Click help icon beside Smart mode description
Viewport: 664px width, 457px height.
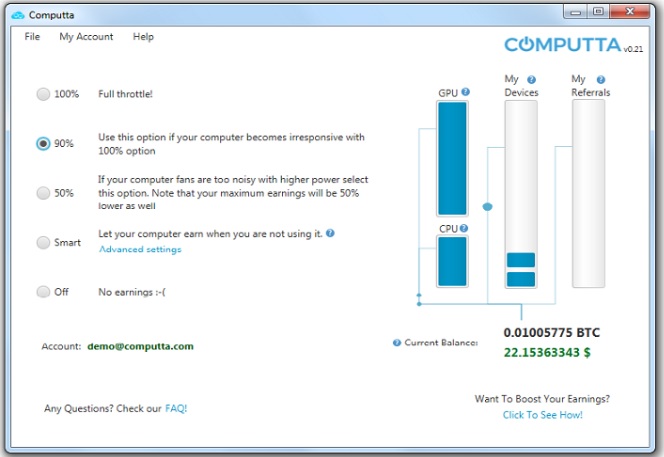coord(330,233)
